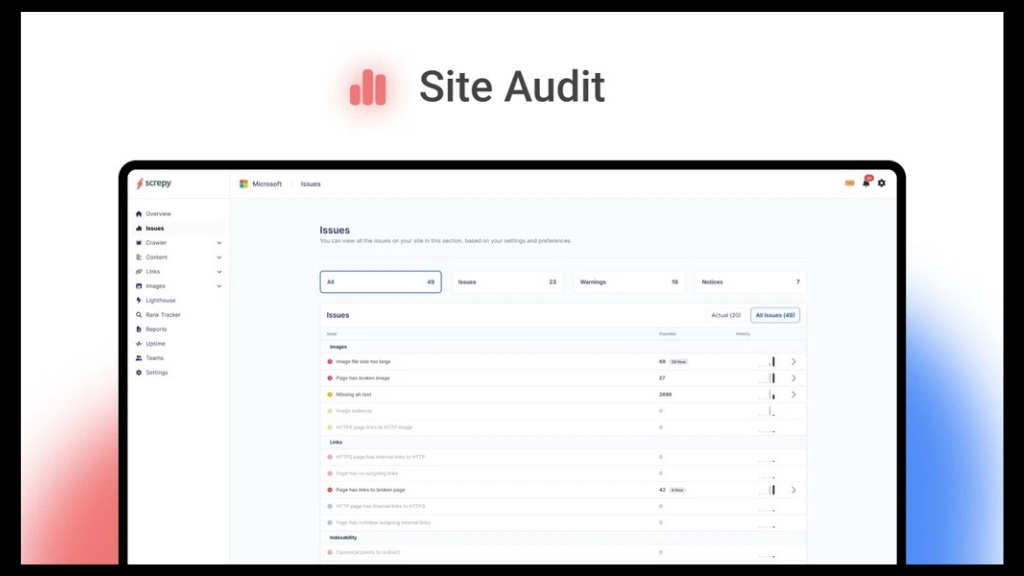Select the Rank Tracker magnifier icon

[x=137, y=314]
